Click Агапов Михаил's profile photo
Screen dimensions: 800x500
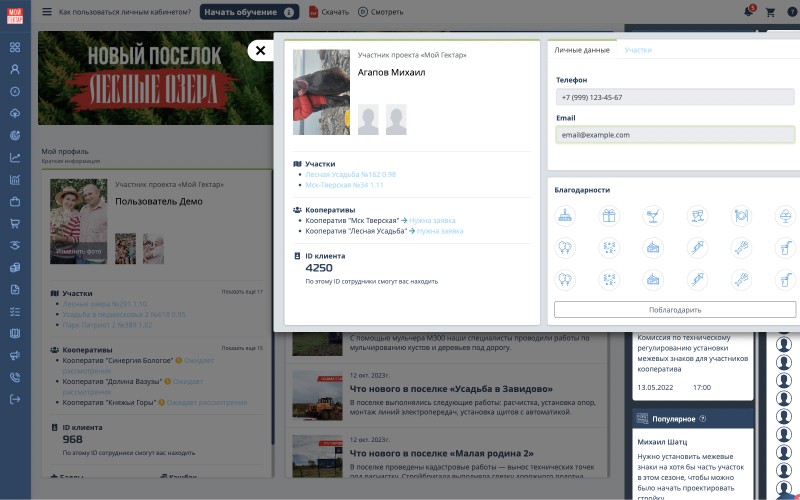pyautogui.click(x=321, y=92)
